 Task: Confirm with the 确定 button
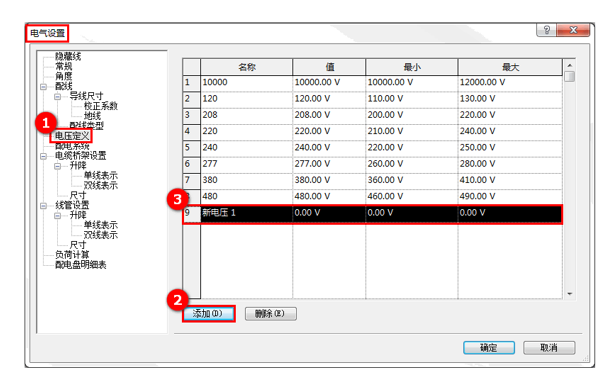point(489,348)
